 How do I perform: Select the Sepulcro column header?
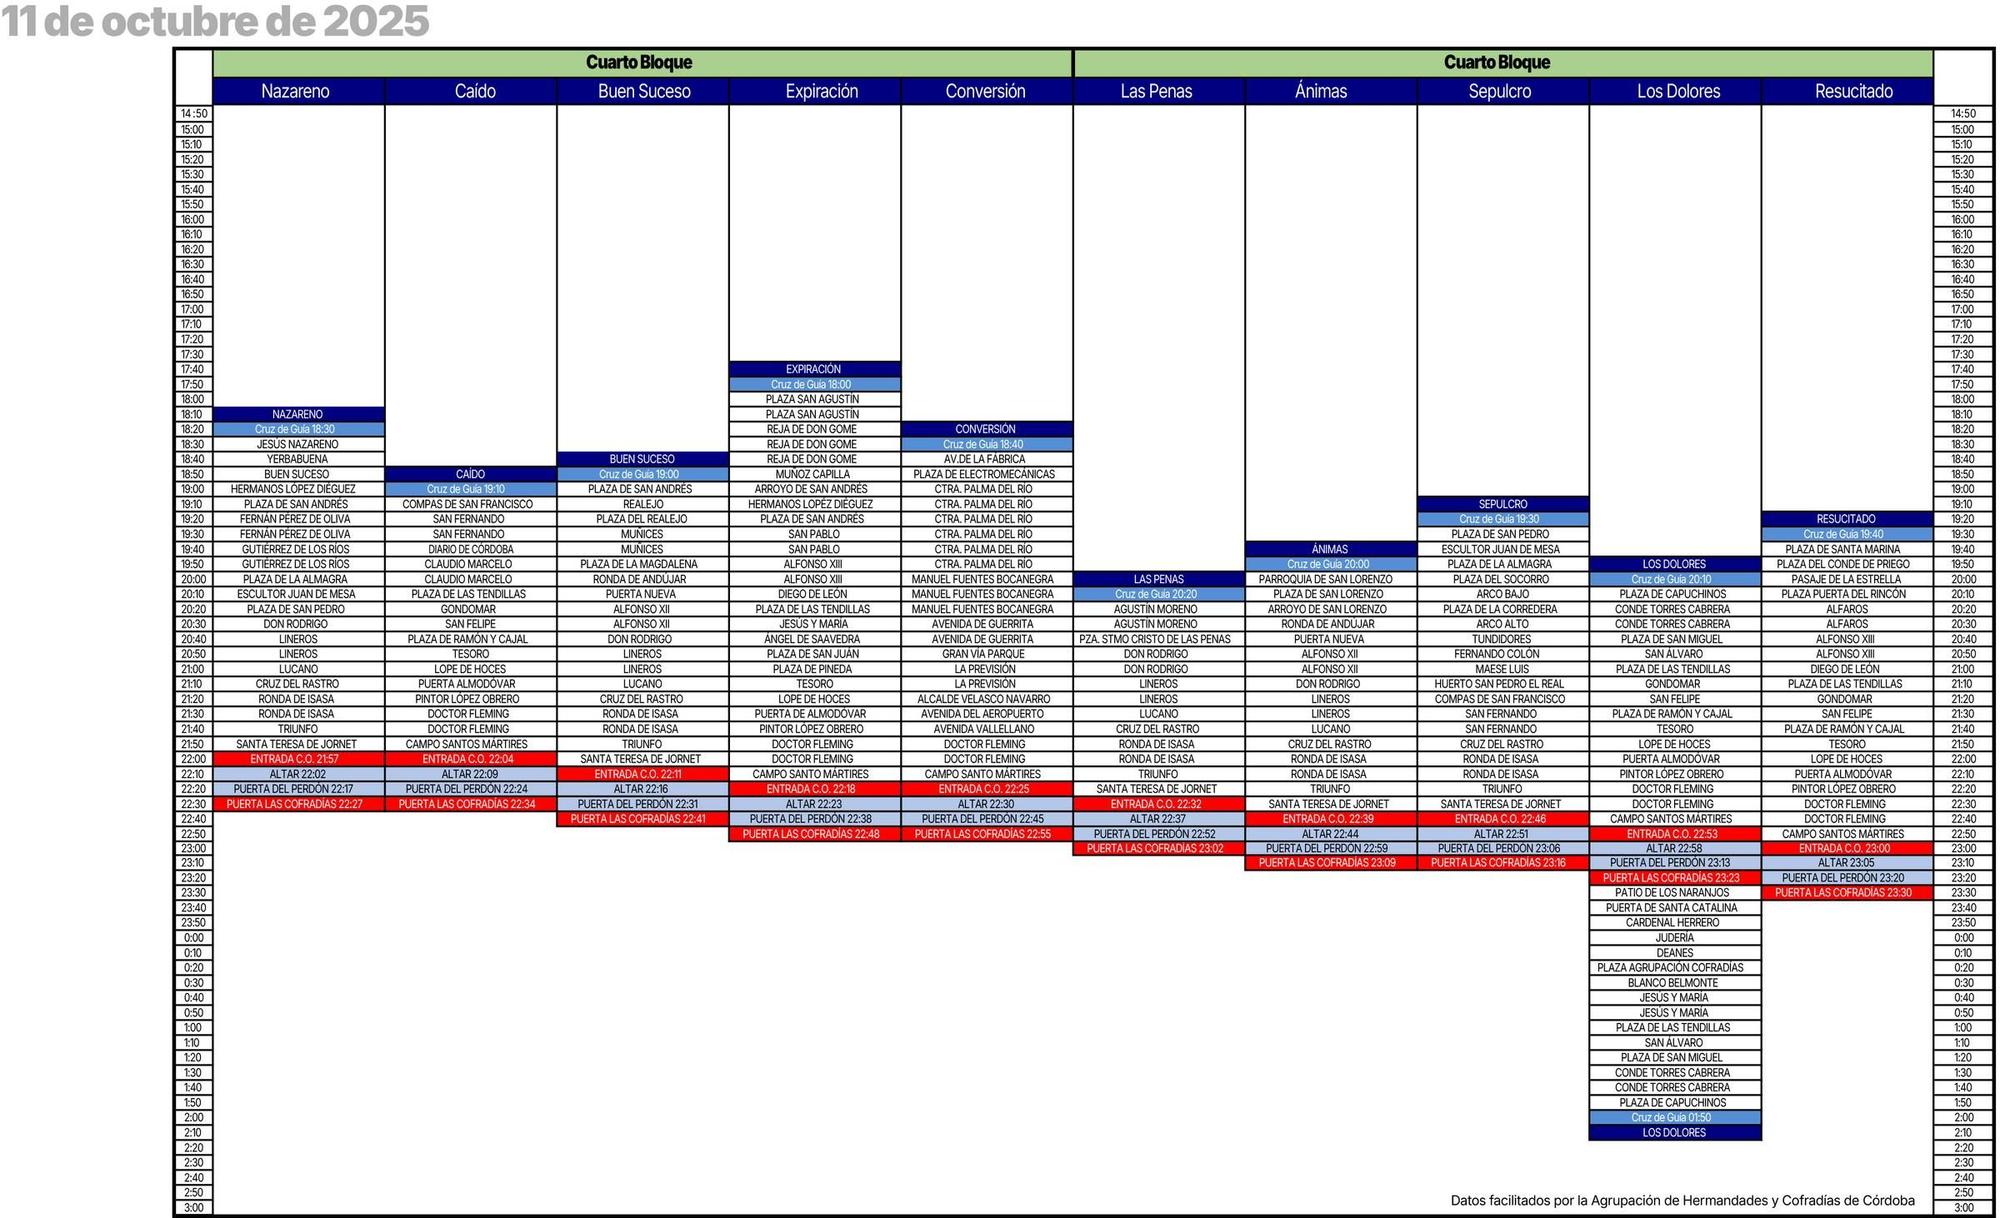(1499, 91)
